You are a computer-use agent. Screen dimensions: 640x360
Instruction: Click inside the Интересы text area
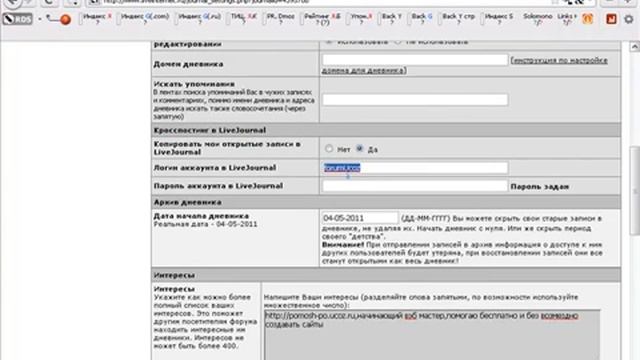pyautogui.click(x=432, y=335)
